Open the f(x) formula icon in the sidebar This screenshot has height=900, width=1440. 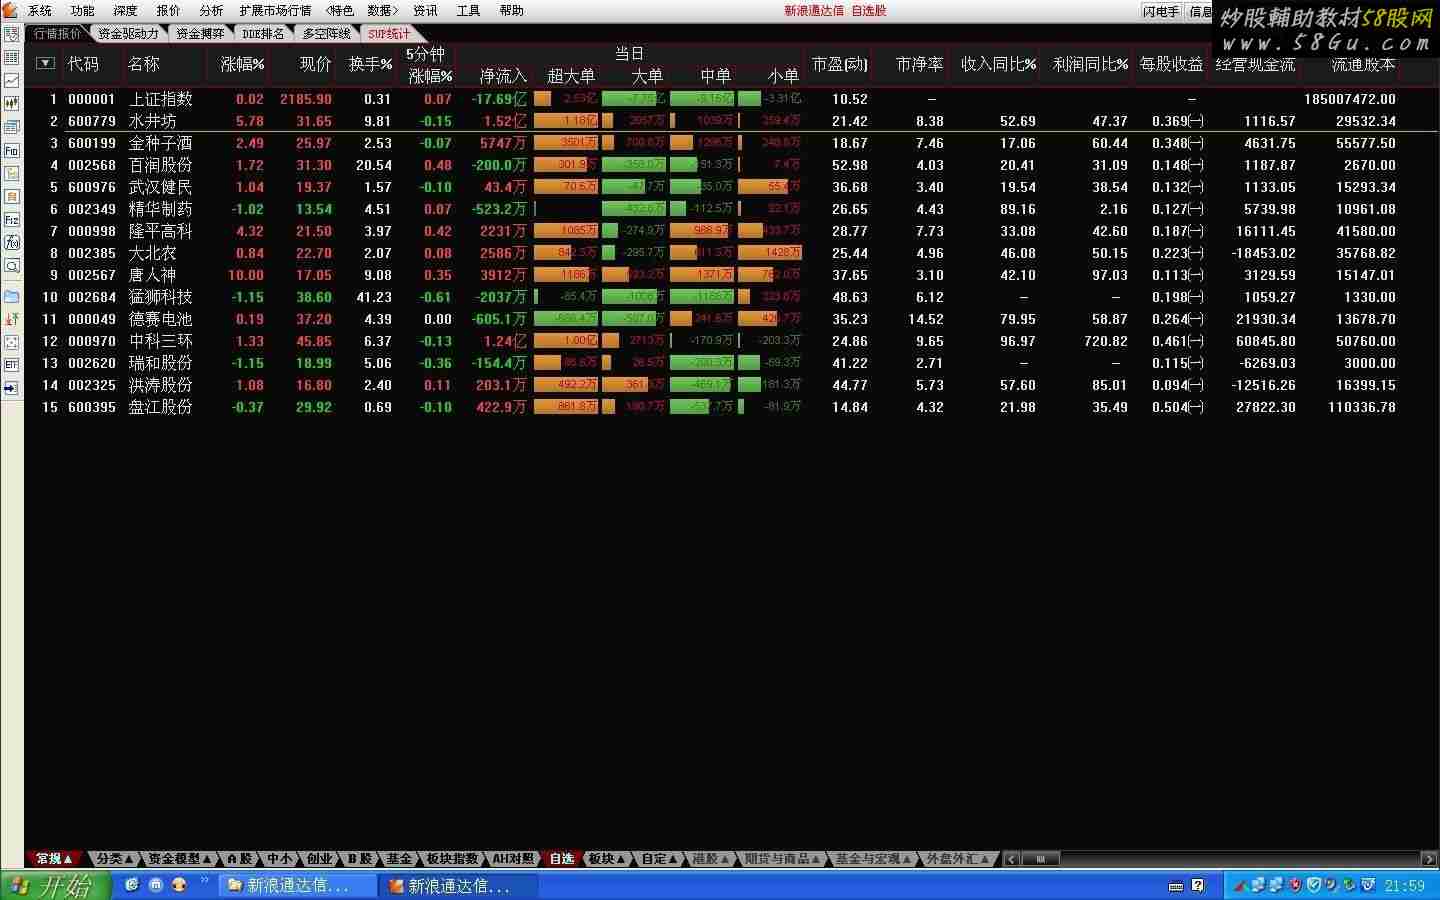click(x=12, y=242)
